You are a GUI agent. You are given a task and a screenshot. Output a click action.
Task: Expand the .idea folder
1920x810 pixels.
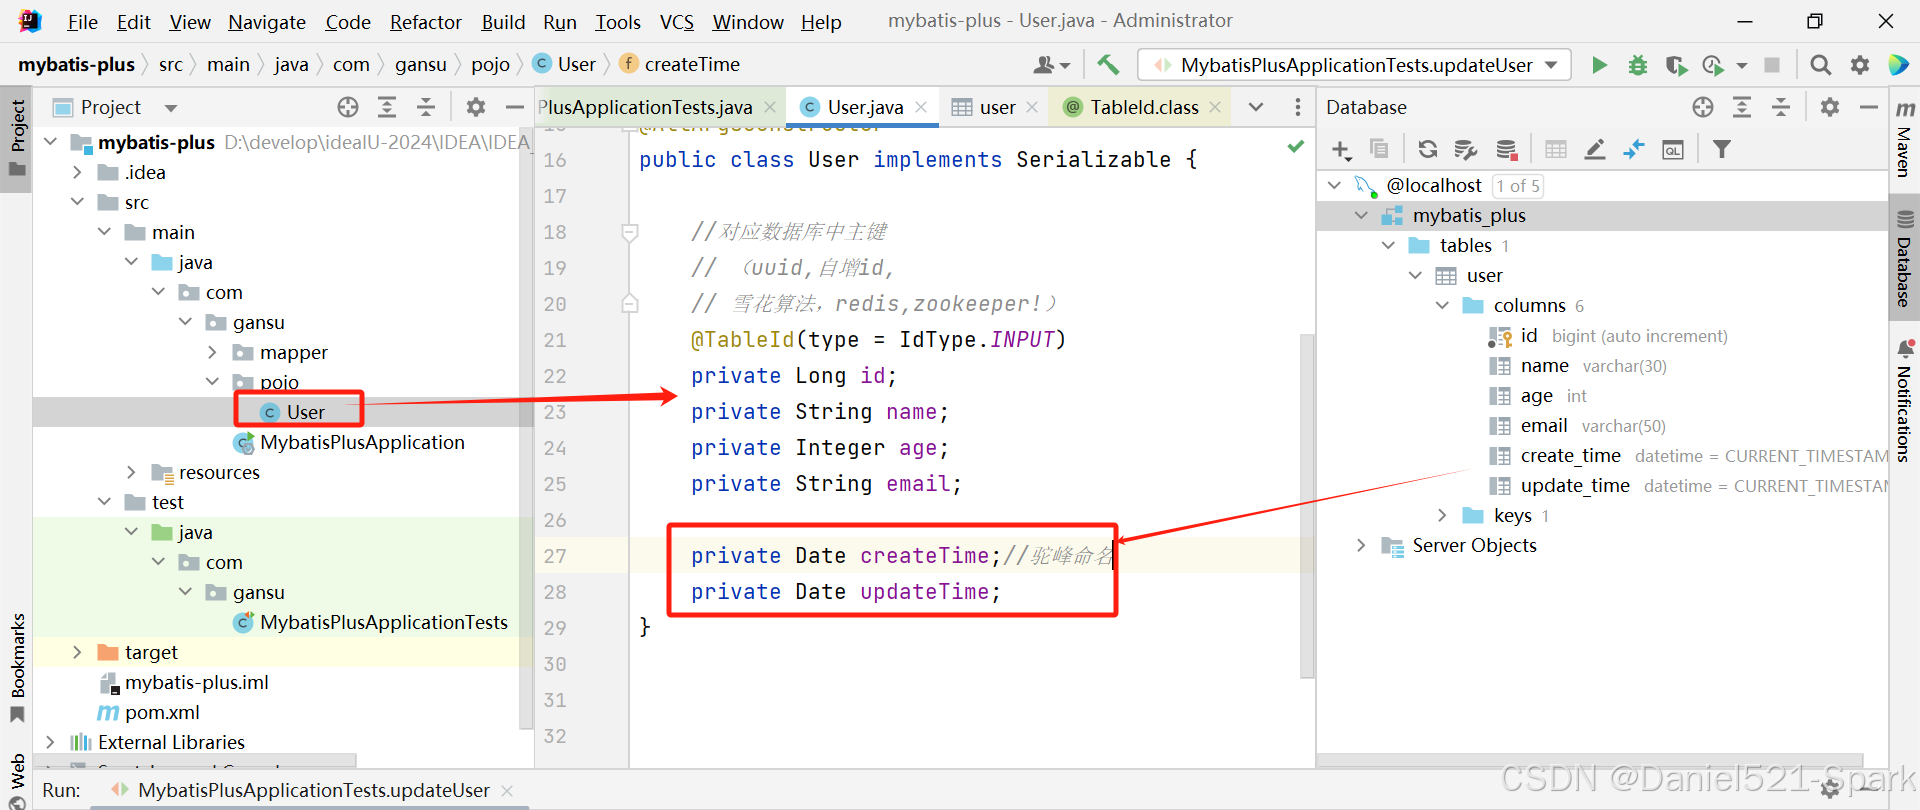tap(78, 173)
